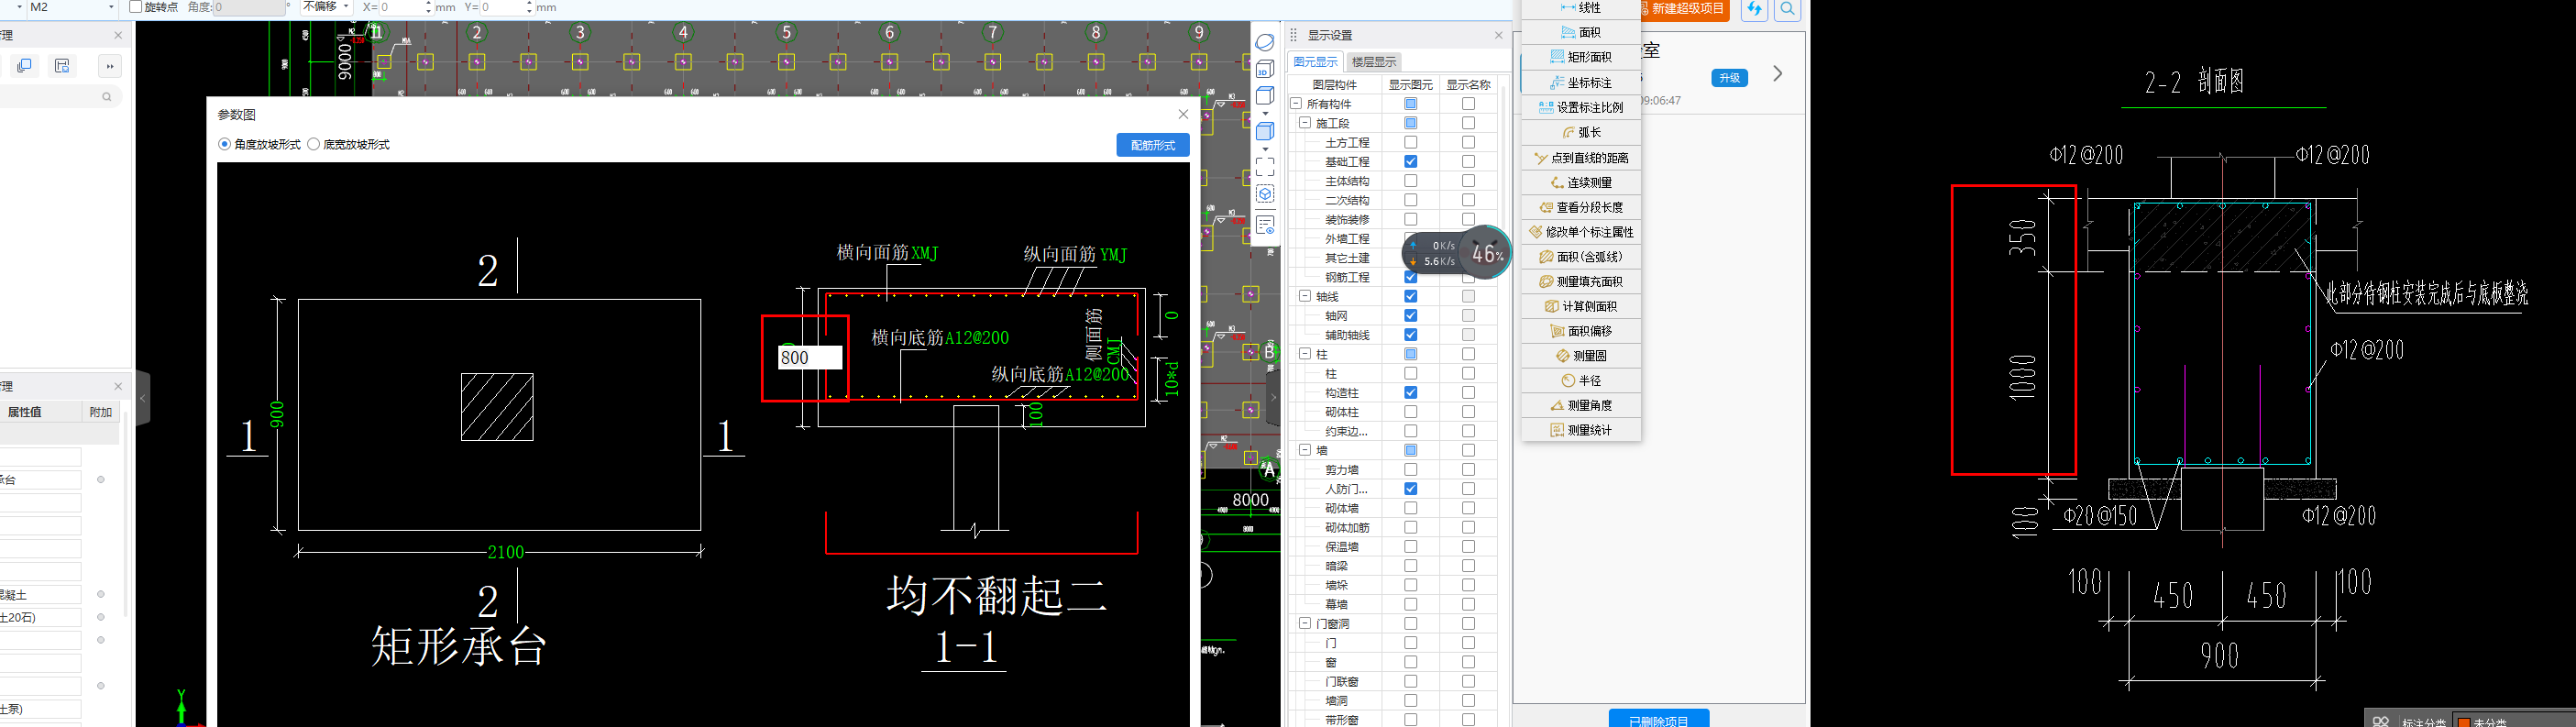Select 面积(含弧线) tool
2576x727 pixels.
pyautogui.click(x=1580, y=256)
